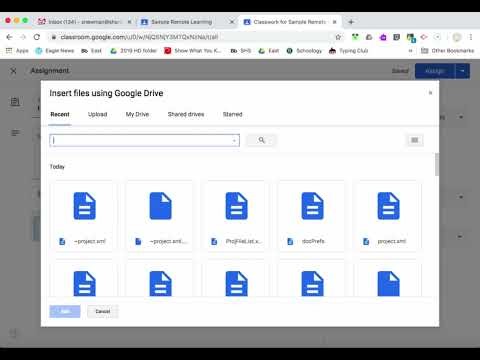Open the Typing Club bookmark
The height and width of the screenshot is (360, 480).
click(349, 51)
